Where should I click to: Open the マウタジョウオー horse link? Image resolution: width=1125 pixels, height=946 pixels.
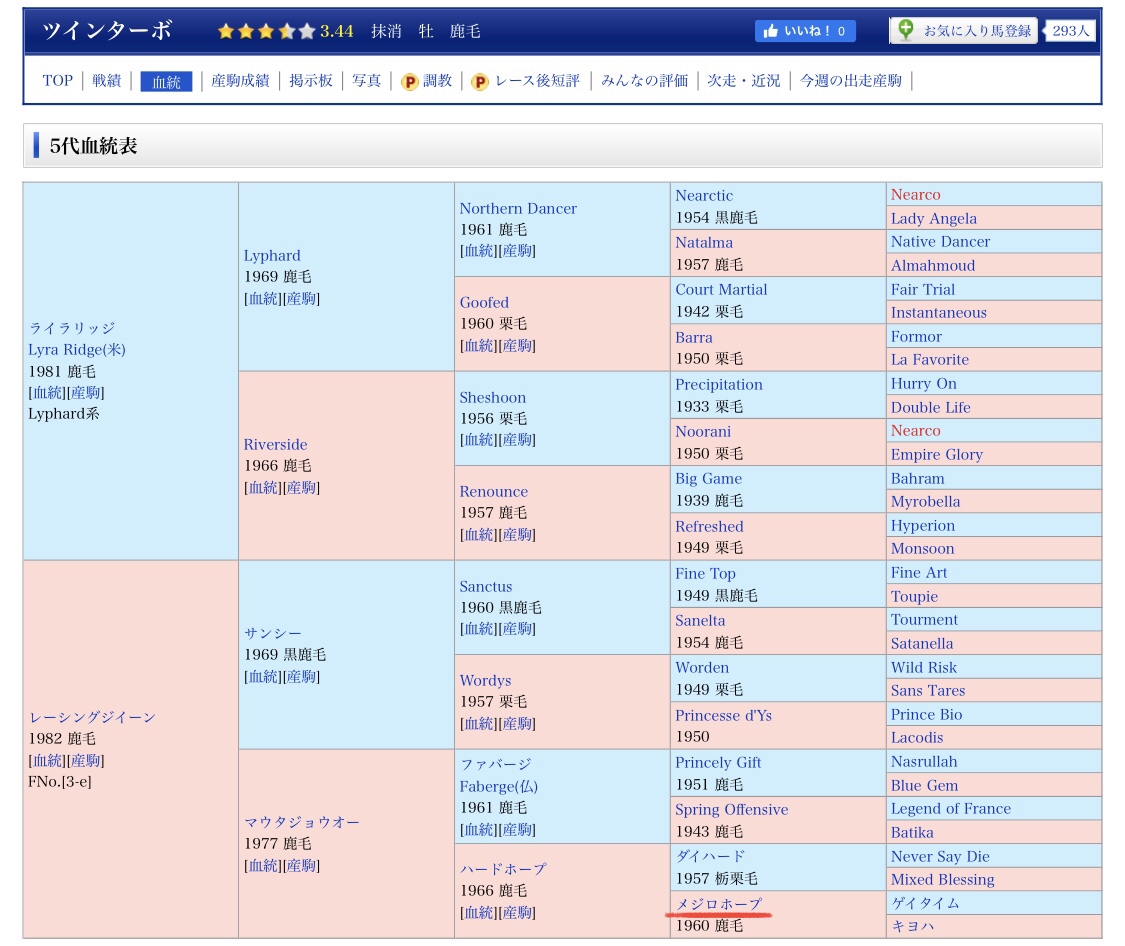pos(301,822)
